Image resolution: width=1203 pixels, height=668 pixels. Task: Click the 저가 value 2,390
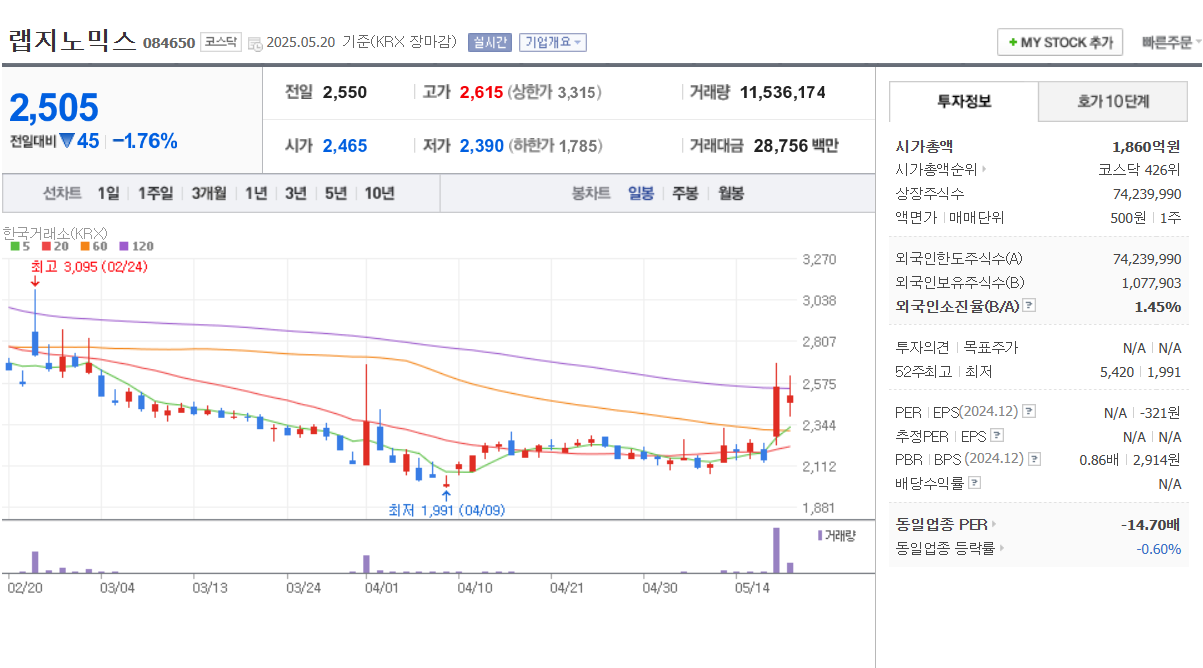(x=482, y=146)
